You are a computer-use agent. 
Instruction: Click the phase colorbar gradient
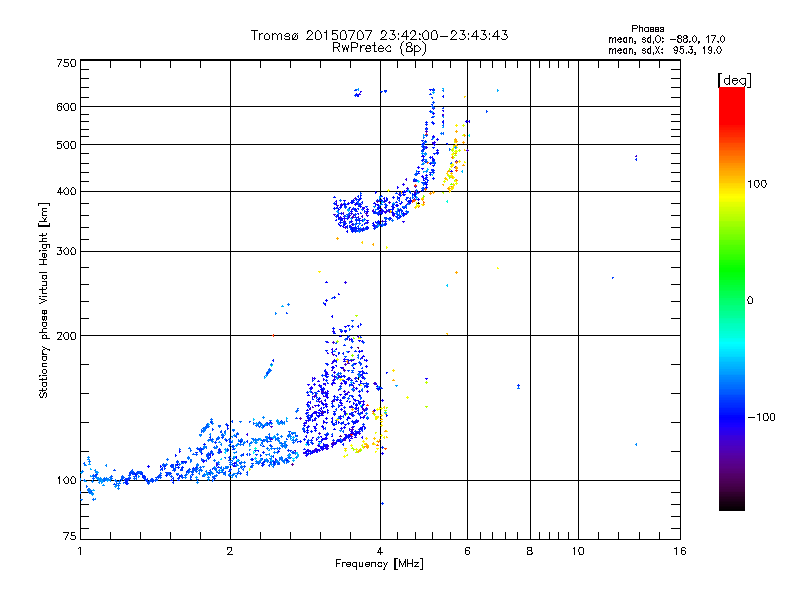coord(732,298)
